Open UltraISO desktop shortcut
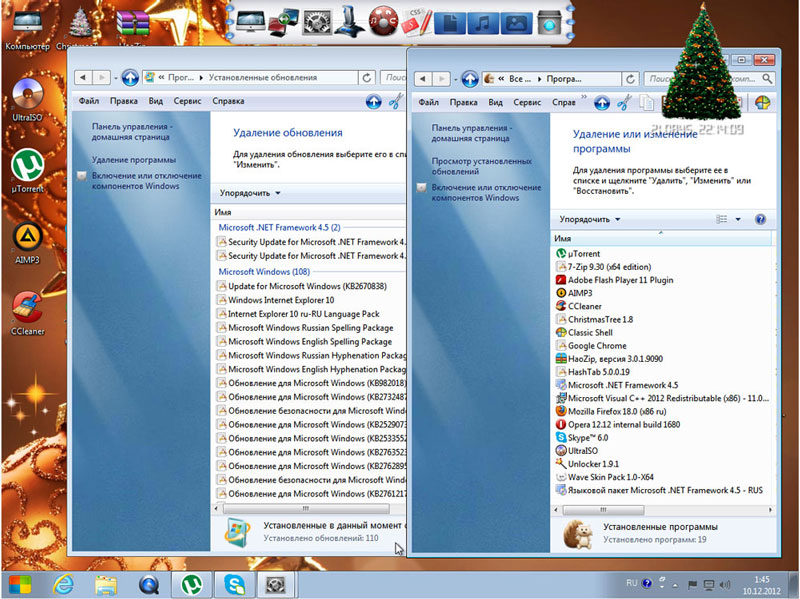The width and height of the screenshot is (800, 599). click(27, 95)
